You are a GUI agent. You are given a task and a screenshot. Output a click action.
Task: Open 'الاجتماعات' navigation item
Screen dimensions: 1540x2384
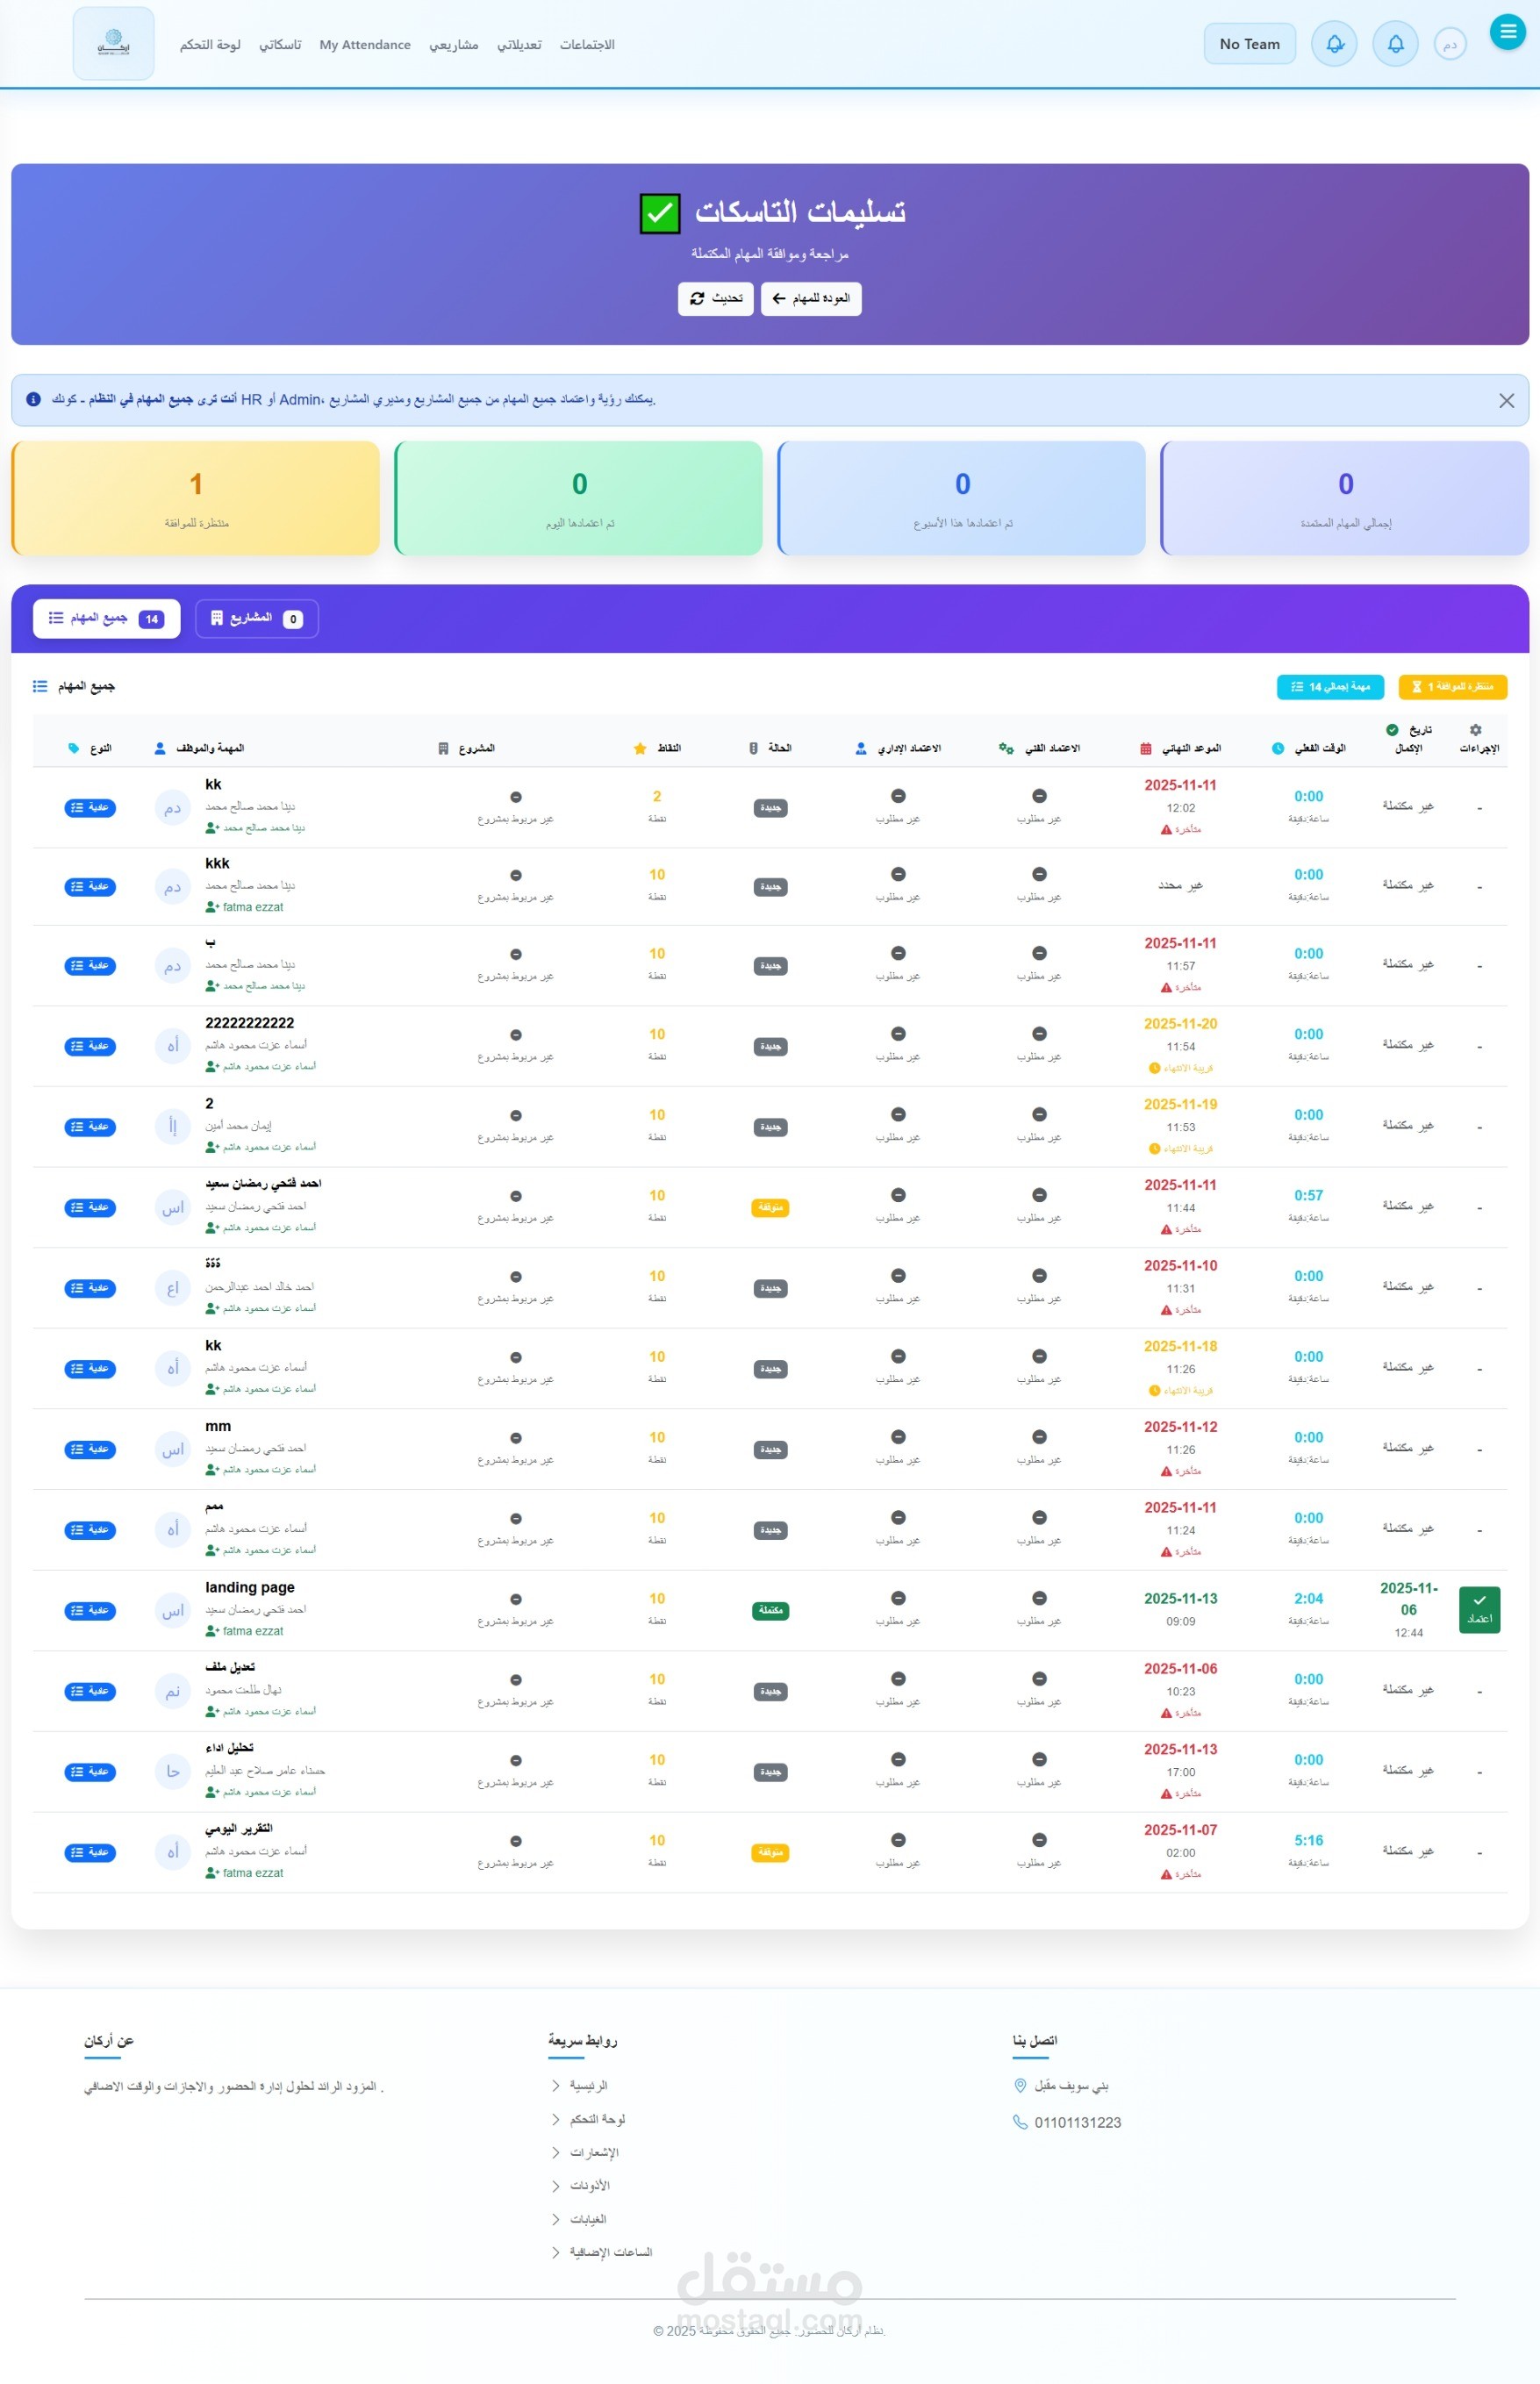click(x=587, y=45)
